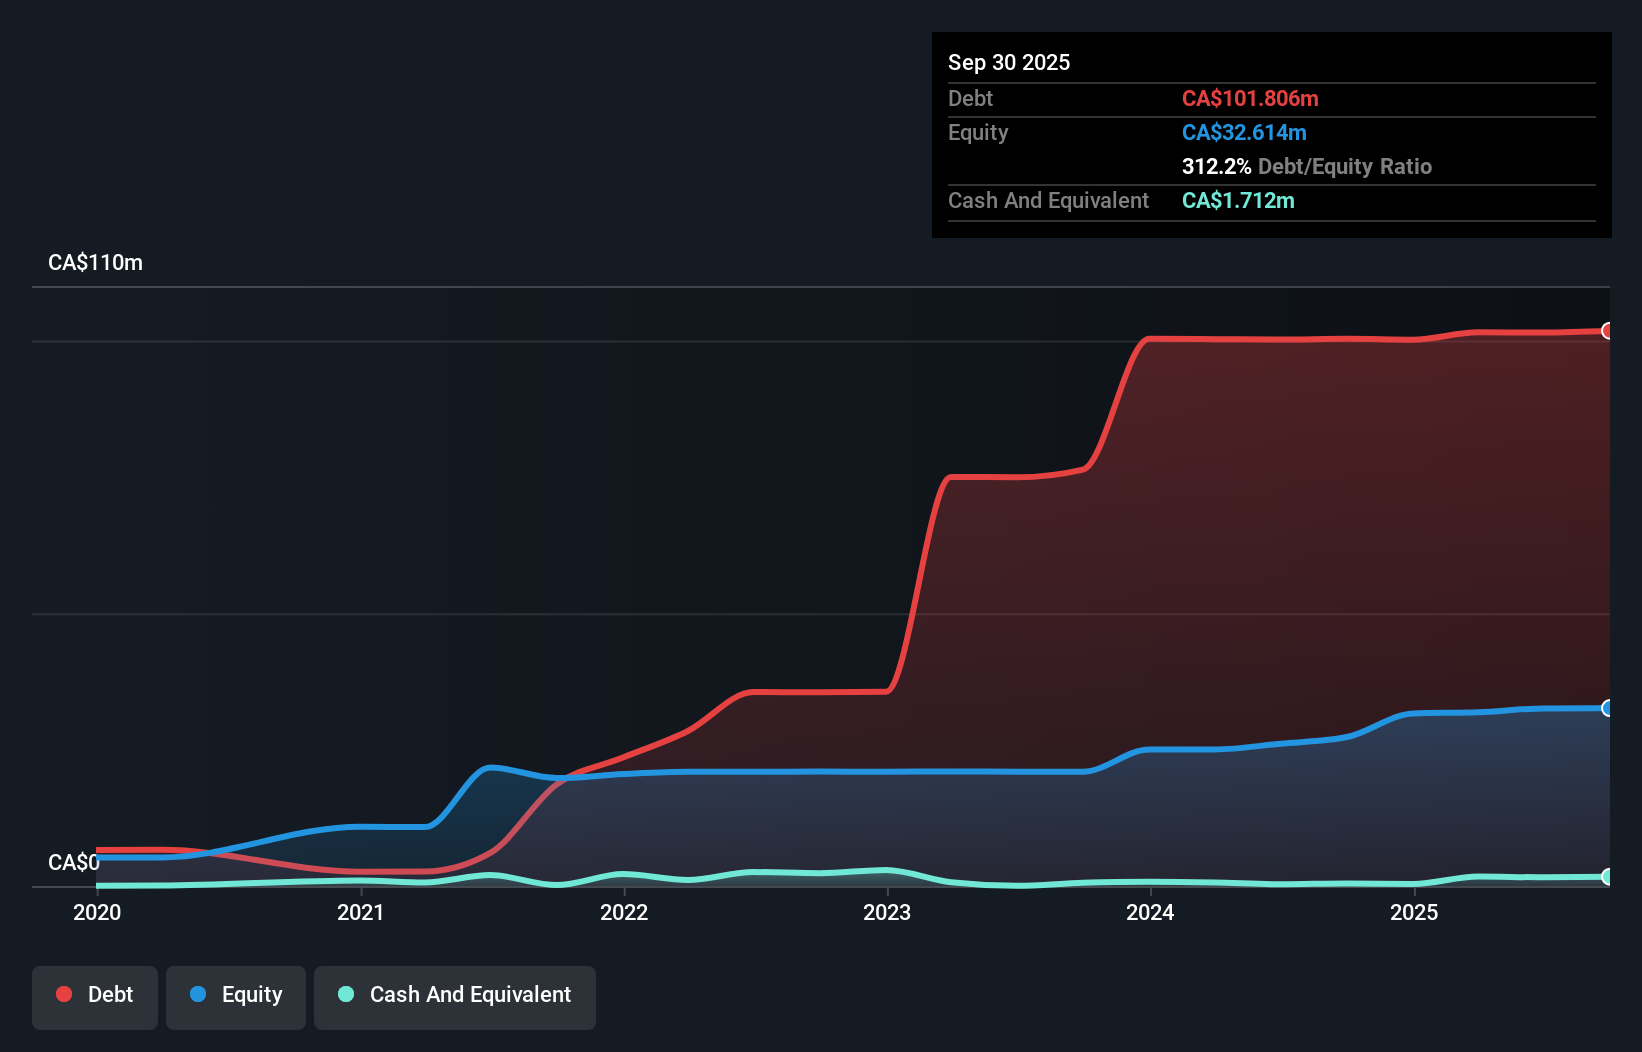This screenshot has width=1642, height=1052.
Task: Click the CA$110m axis label
Action: click(x=95, y=262)
